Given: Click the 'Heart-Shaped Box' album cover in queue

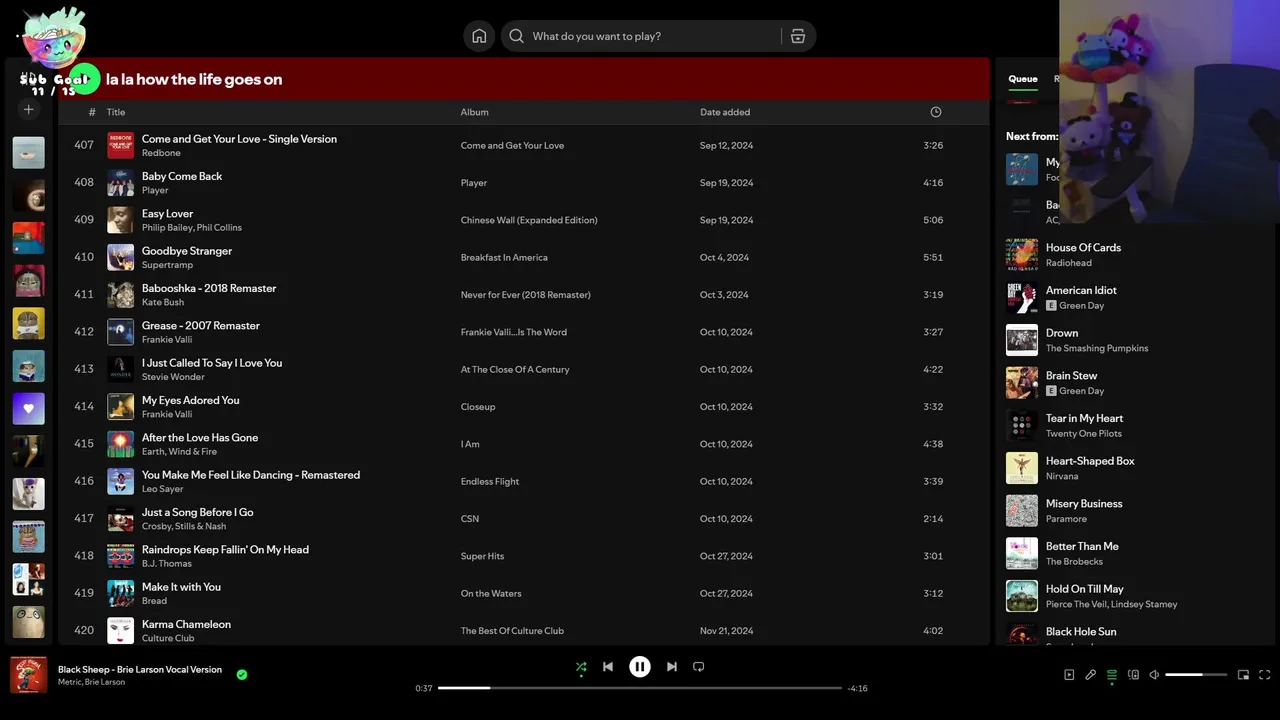Looking at the screenshot, I should tap(1022, 468).
